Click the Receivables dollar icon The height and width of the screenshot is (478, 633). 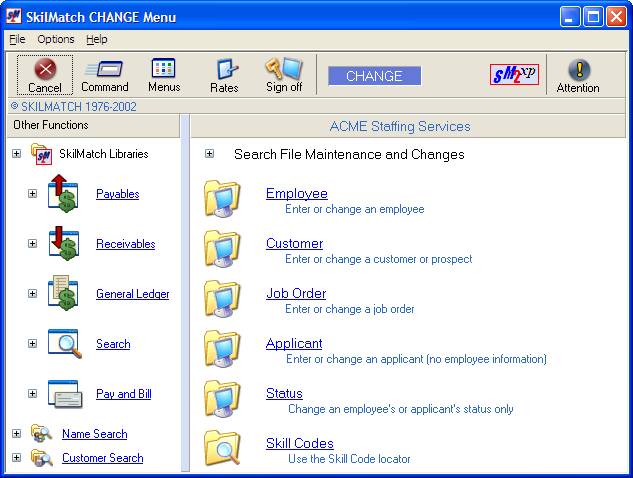pos(63,243)
